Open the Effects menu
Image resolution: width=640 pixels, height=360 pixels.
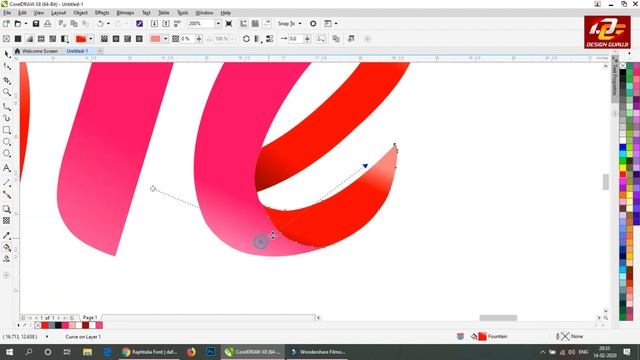pyautogui.click(x=102, y=13)
